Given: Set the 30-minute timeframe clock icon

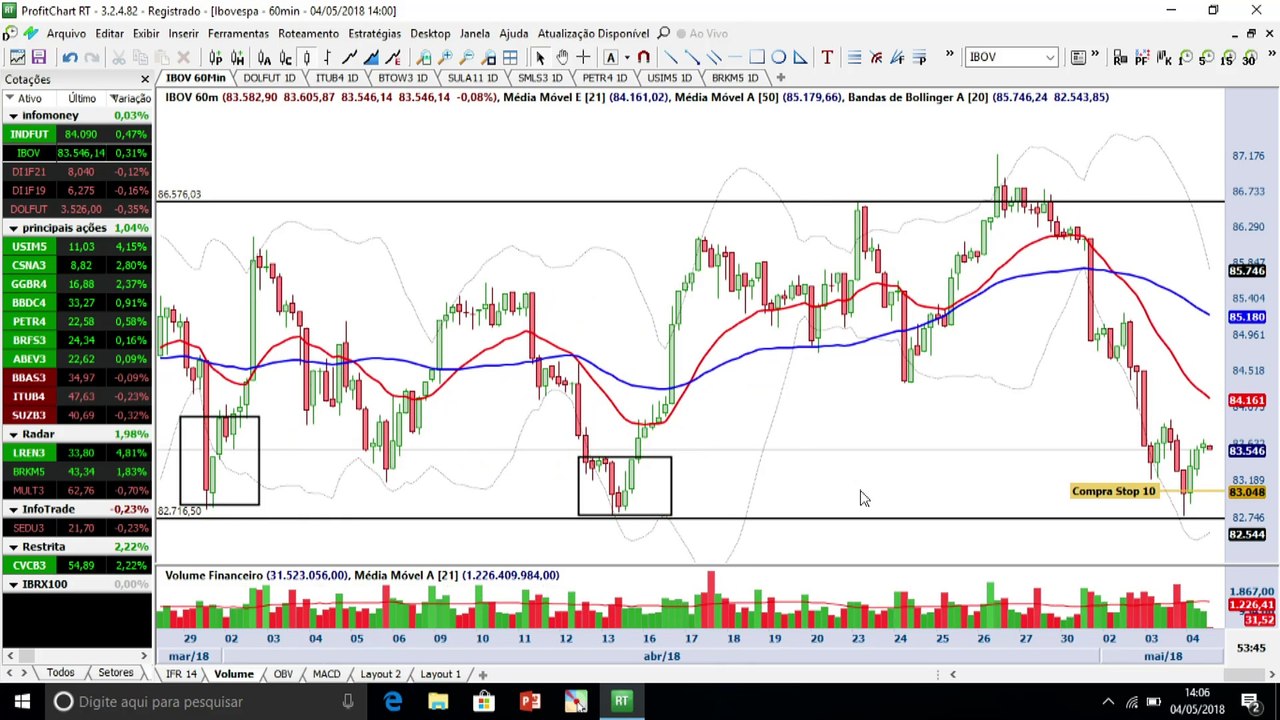Looking at the screenshot, I should coord(1249,58).
